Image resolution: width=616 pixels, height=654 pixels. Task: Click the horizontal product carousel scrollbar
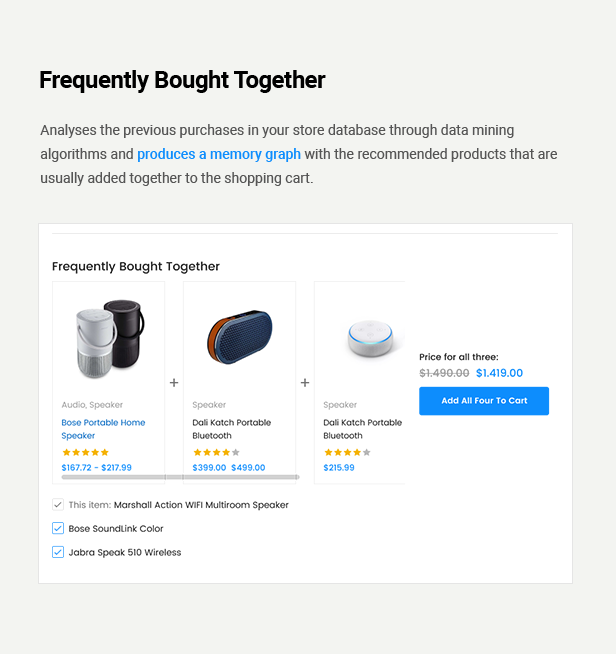click(180, 477)
